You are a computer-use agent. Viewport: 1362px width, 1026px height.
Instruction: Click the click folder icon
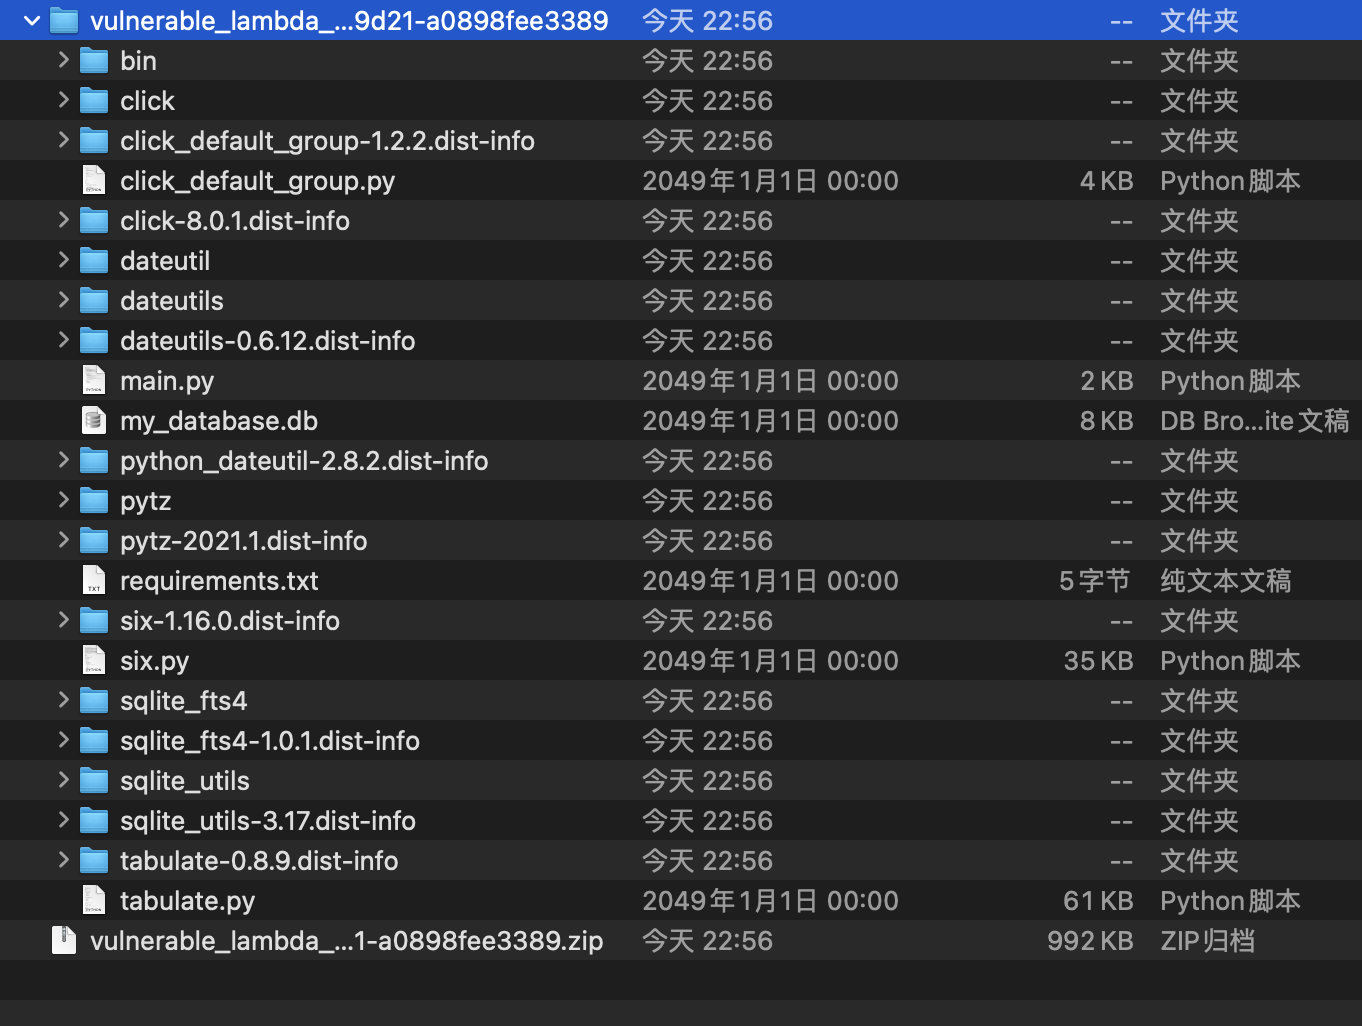point(94,101)
